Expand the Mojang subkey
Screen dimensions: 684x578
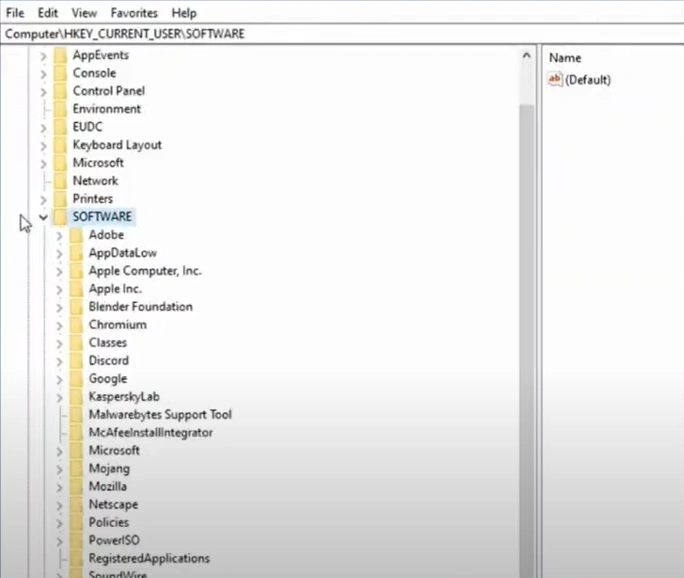tap(59, 469)
